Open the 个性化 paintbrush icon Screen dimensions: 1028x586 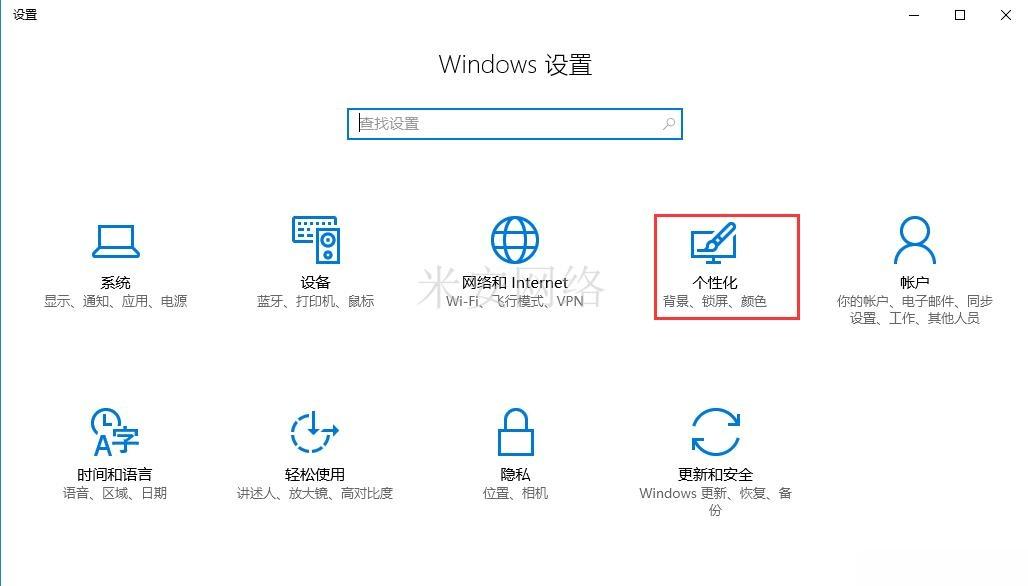pos(715,241)
